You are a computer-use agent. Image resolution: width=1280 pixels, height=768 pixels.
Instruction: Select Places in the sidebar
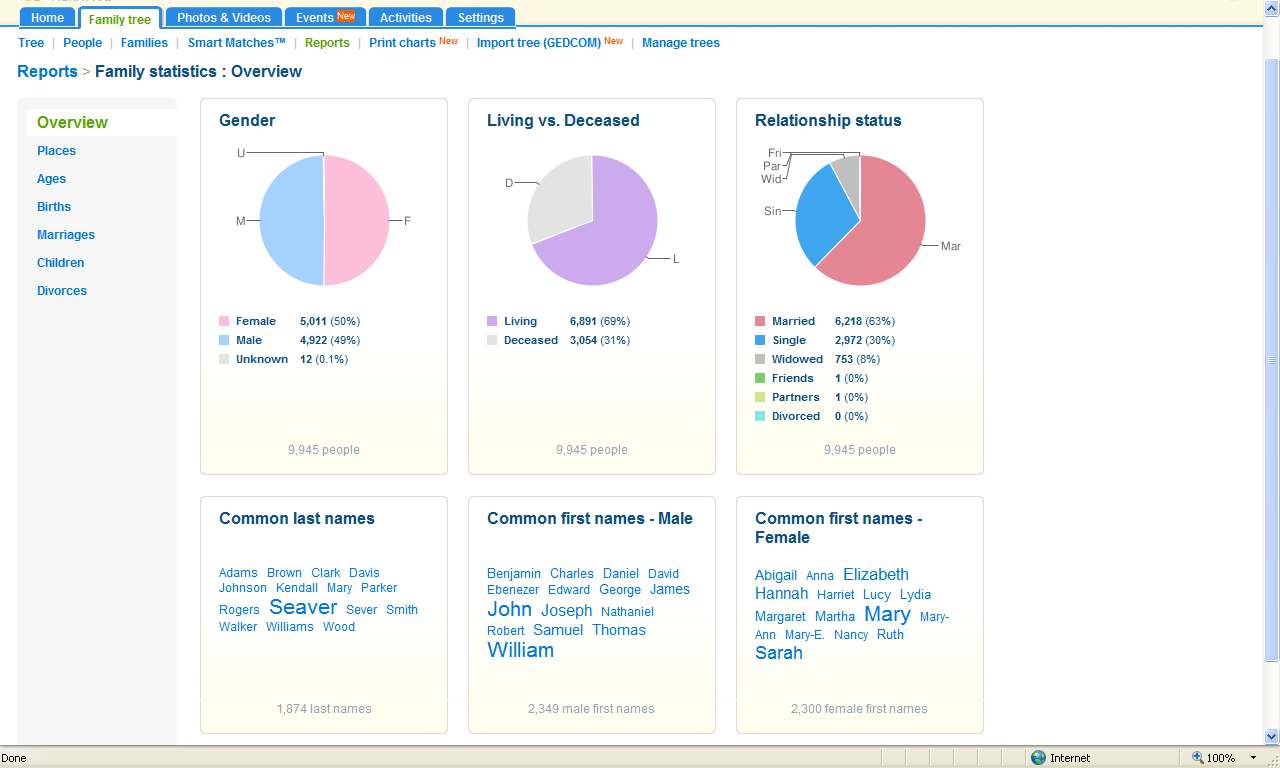pyautogui.click(x=56, y=151)
